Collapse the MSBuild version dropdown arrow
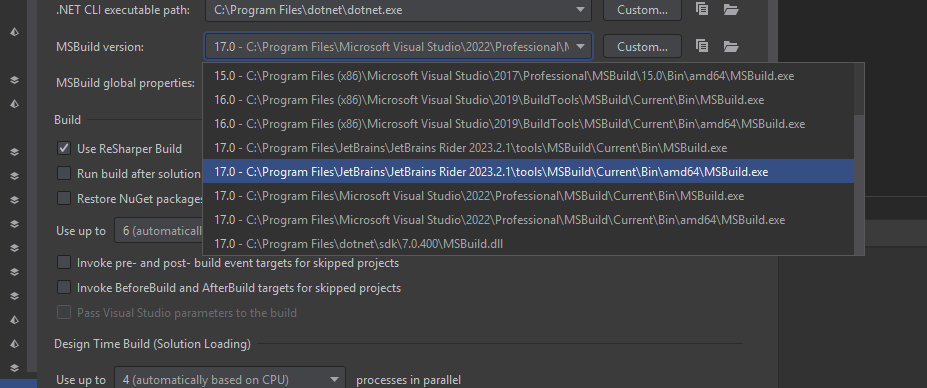 (x=581, y=46)
